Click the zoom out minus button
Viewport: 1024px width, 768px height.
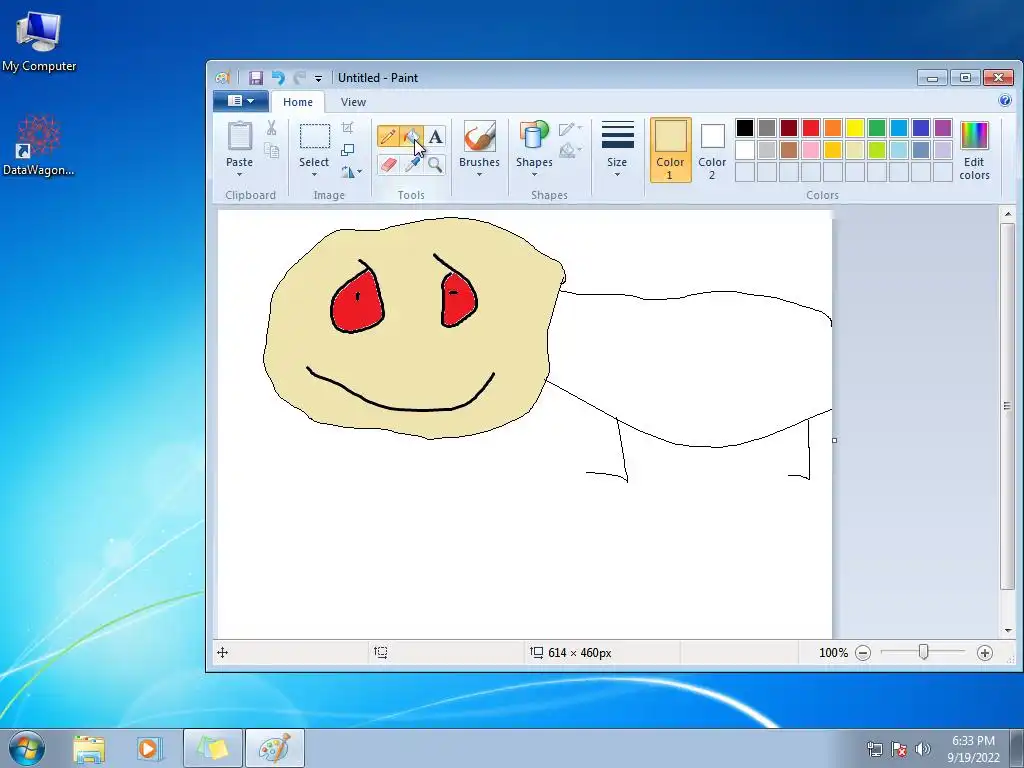point(863,652)
